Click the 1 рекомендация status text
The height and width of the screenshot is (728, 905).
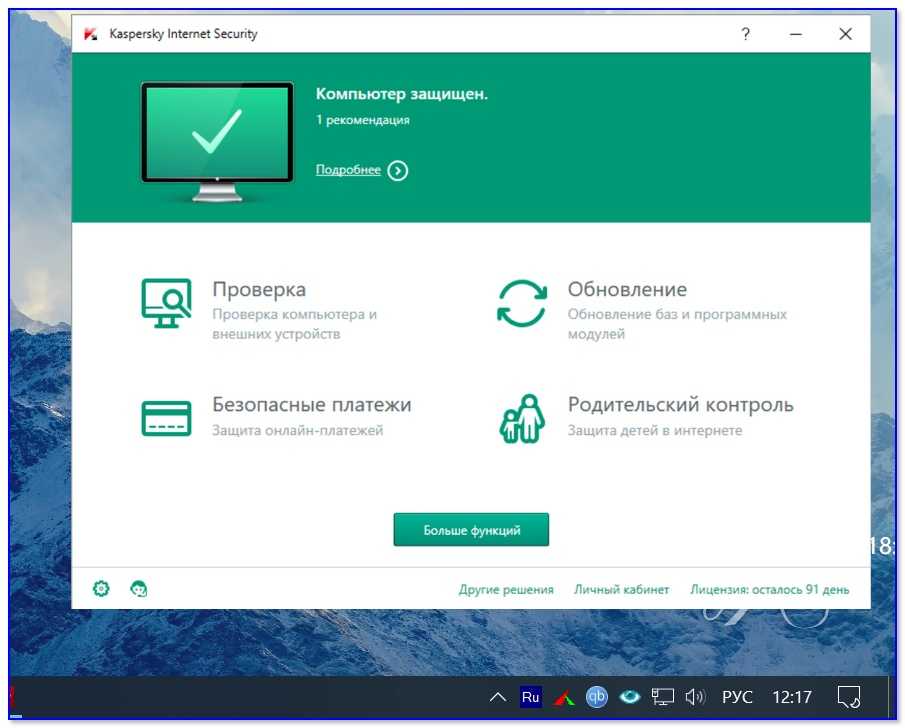363,120
